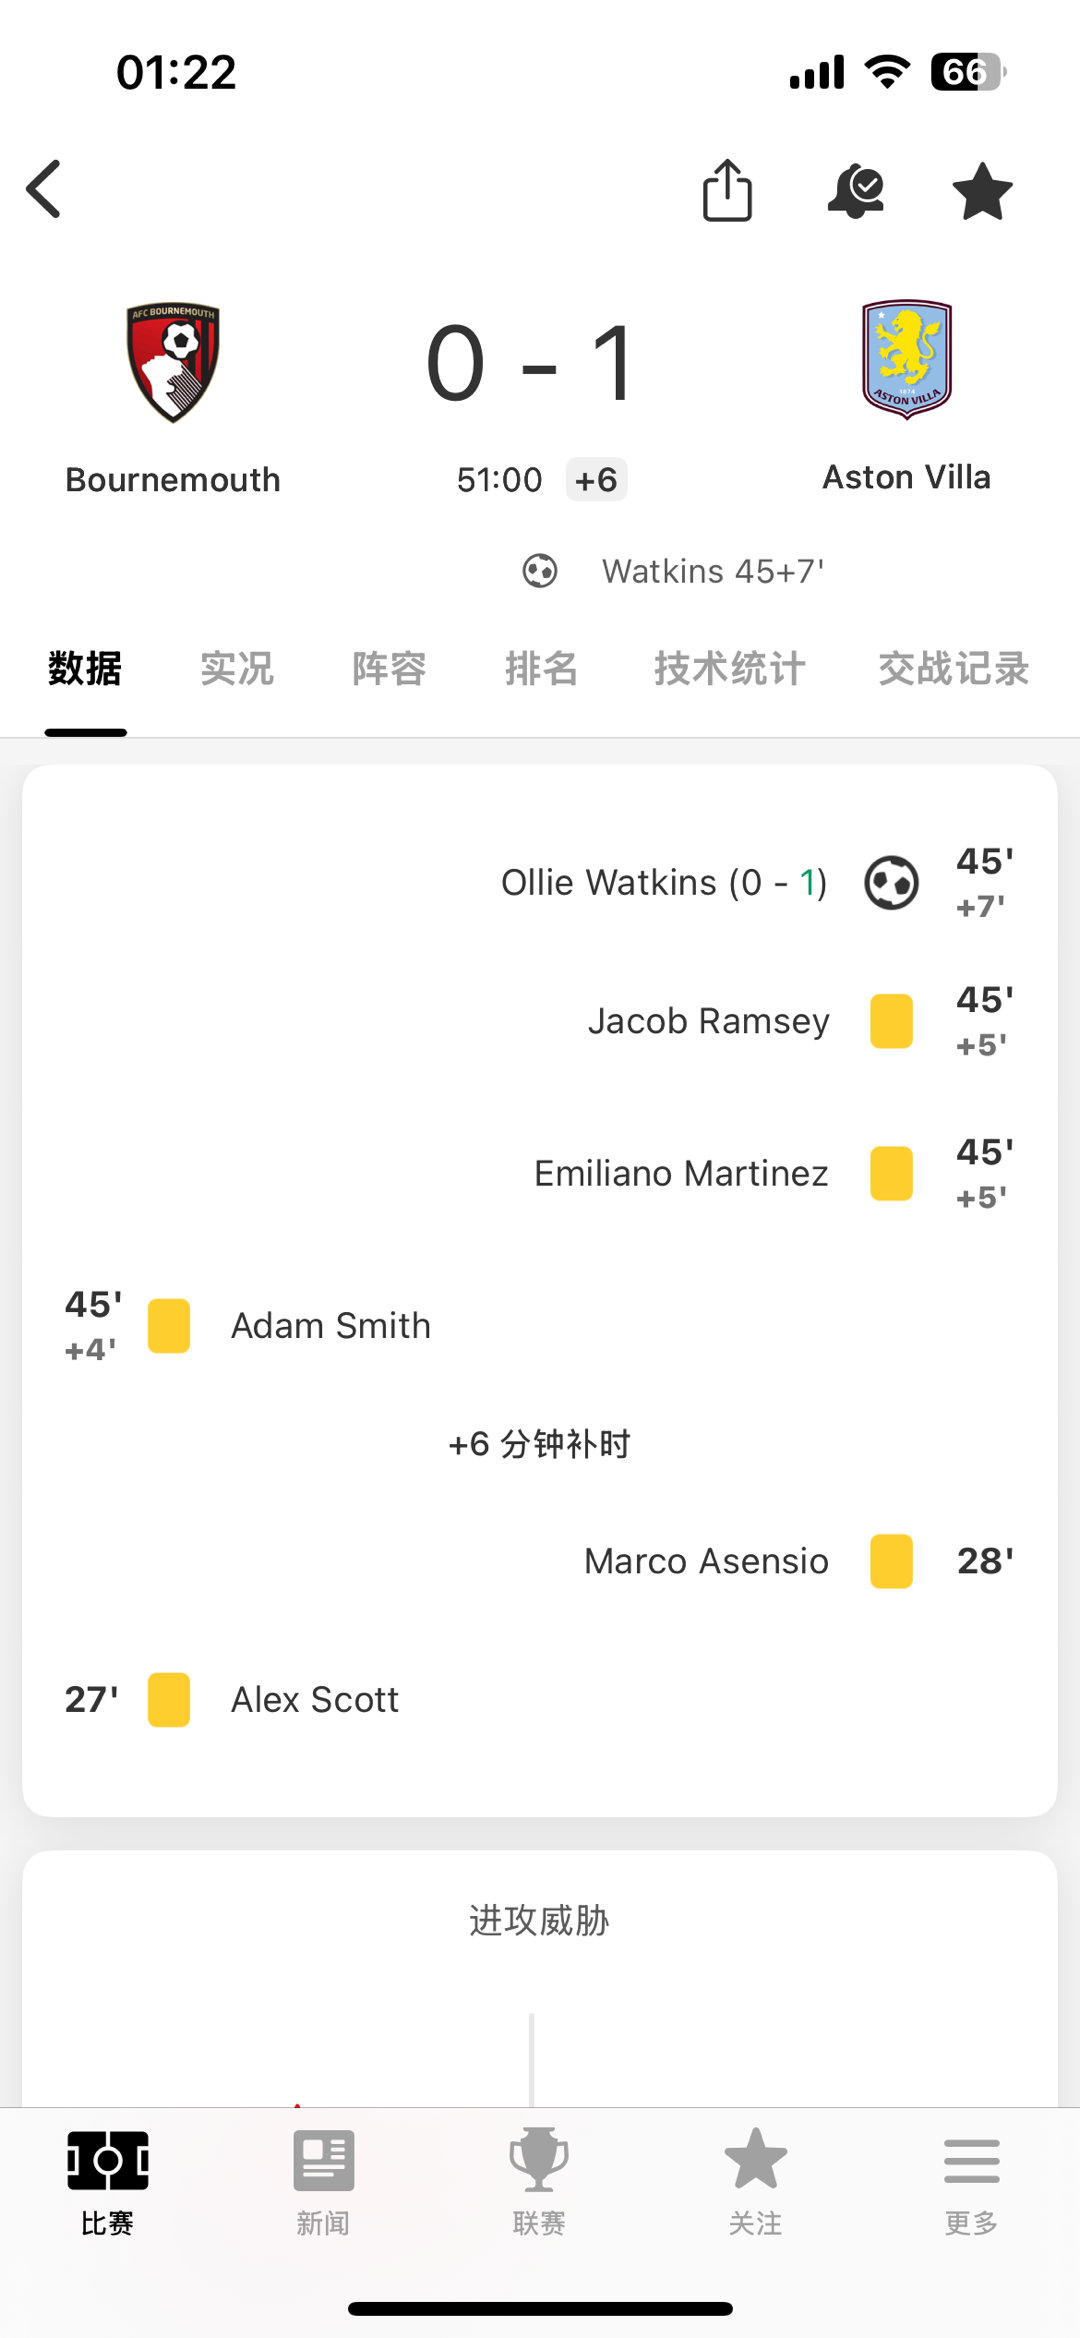Tap the back arrow icon
This screenshot has height=2338, width=1080.
pyautogui.click(x=44, y=189)
